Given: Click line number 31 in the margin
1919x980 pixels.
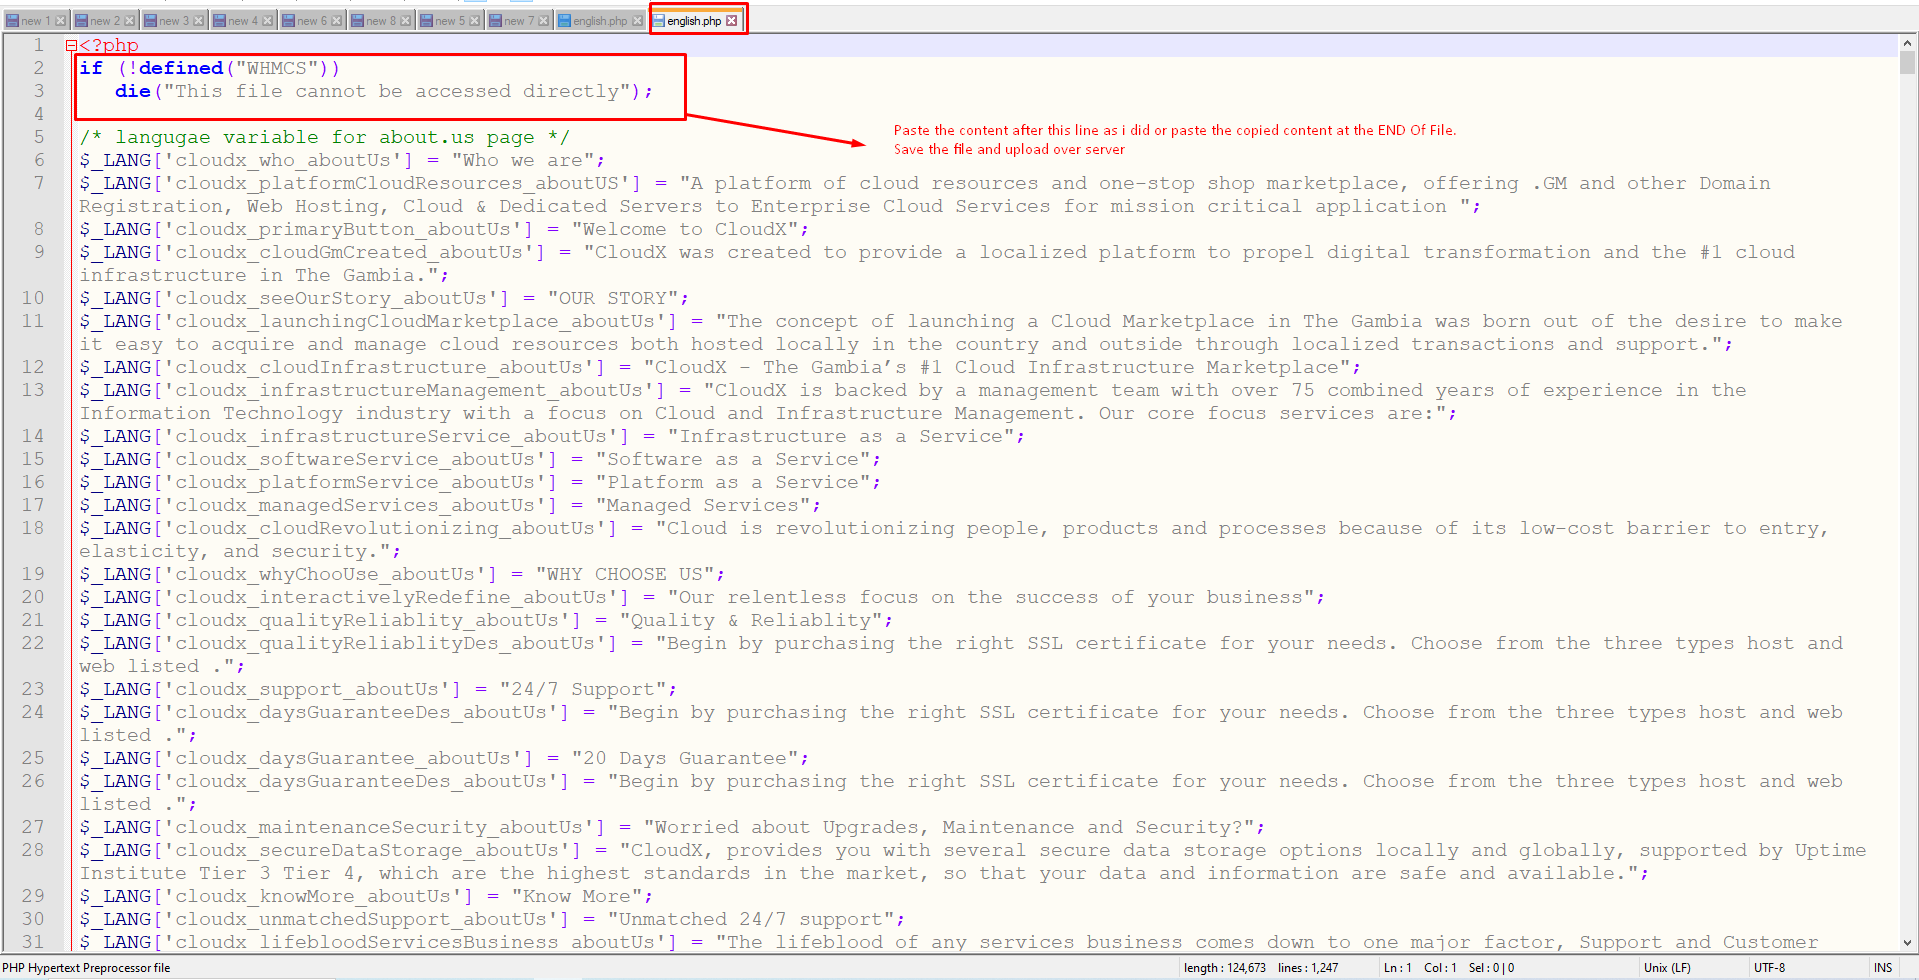Looking at the screenshot, I should pos(33,942).
